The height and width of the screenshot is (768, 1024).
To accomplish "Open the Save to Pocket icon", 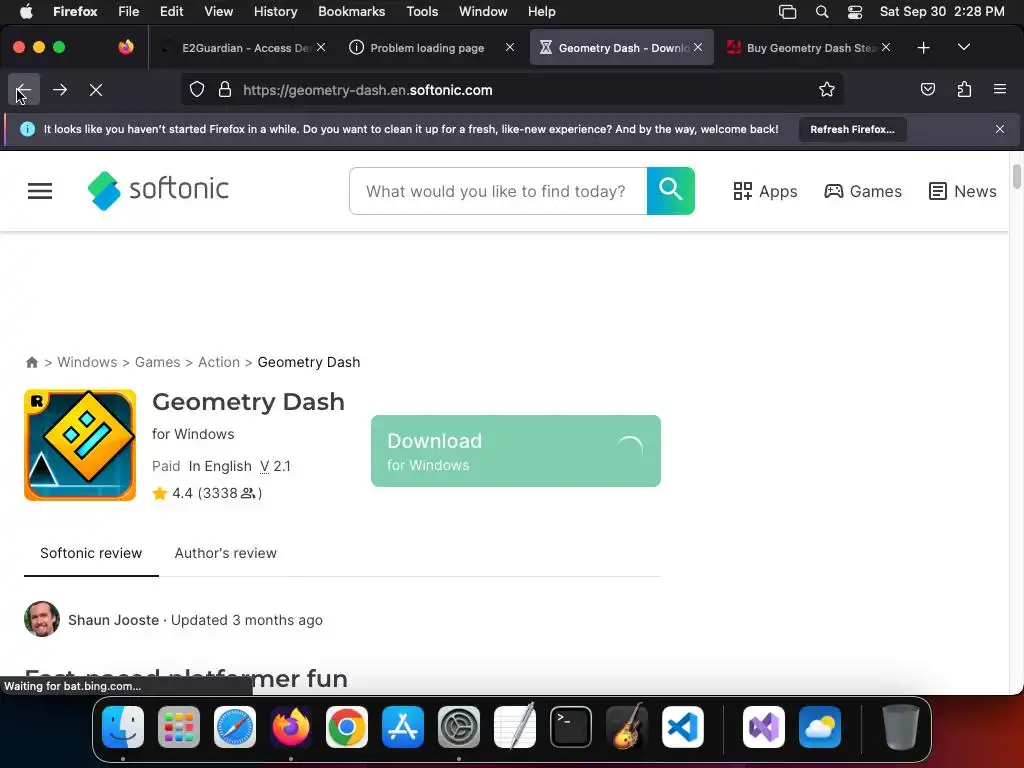I will click(x=927, y=89).
